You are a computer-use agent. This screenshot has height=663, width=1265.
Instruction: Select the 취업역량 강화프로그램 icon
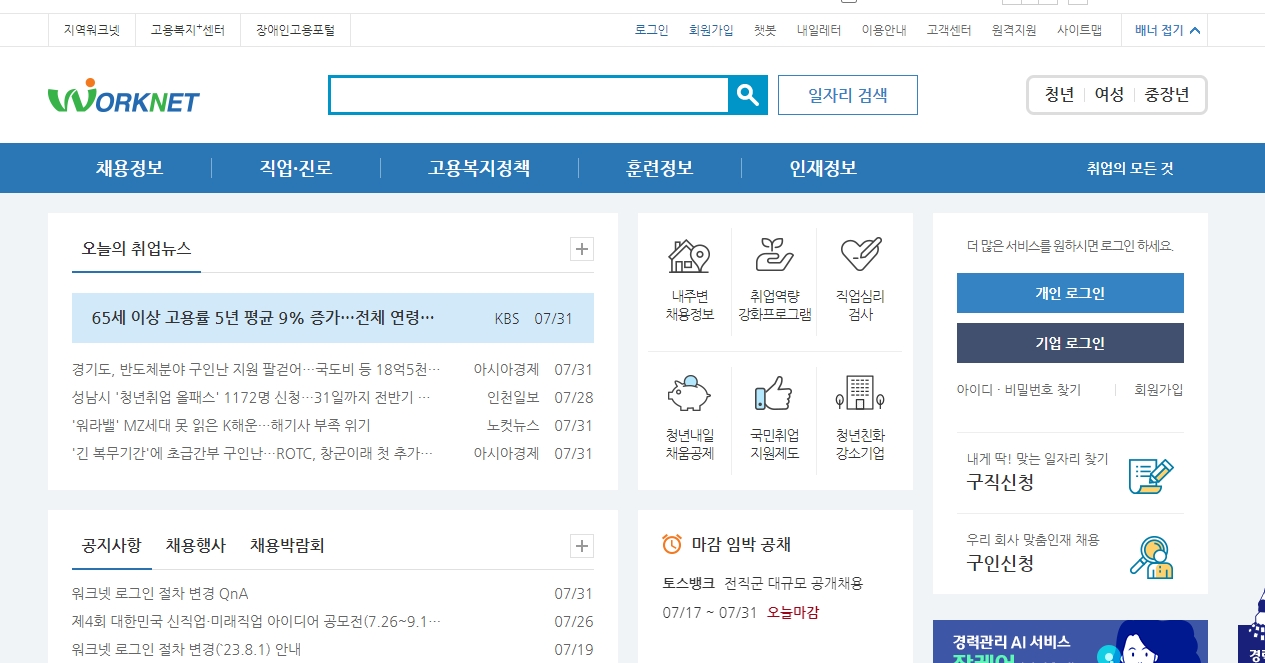tap(774, 267)
